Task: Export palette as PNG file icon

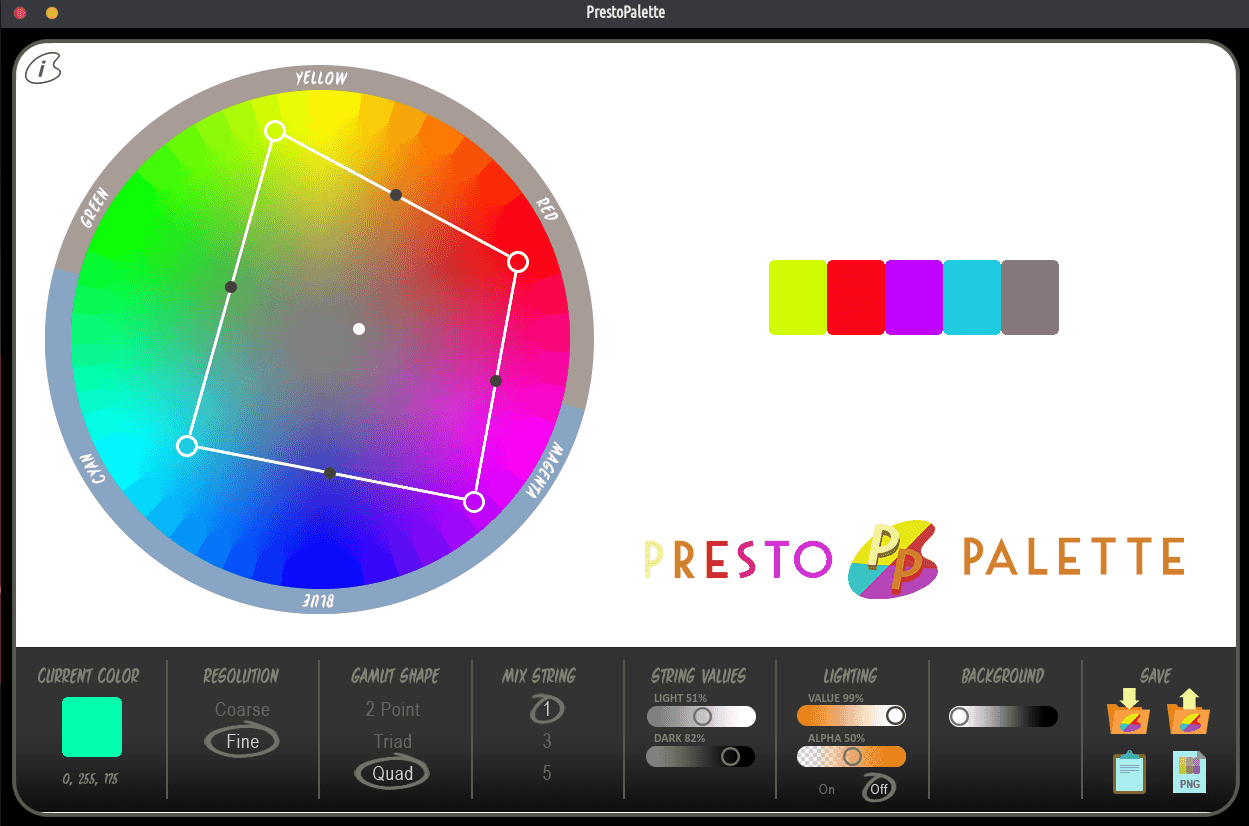Action: tap(1189, 773)
